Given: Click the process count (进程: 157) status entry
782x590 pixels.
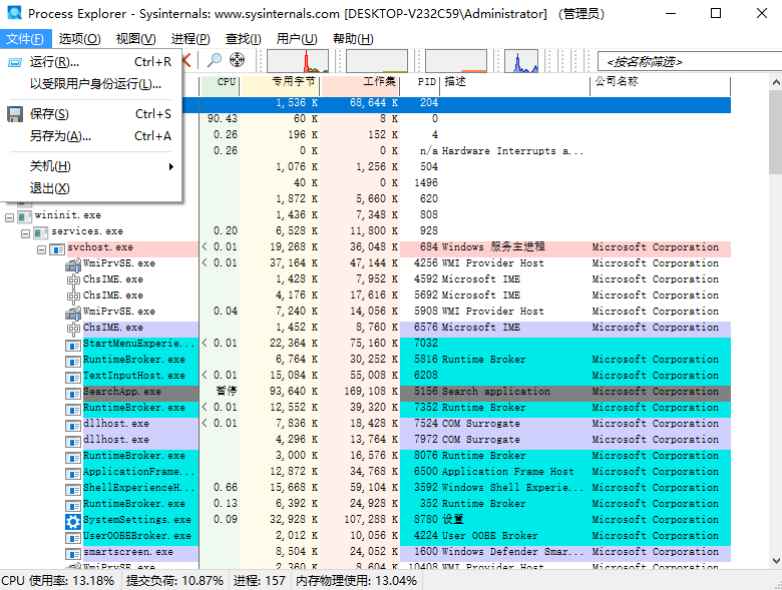Looking at the screenshot, I should pyautogui.click(x=259, y=581).
